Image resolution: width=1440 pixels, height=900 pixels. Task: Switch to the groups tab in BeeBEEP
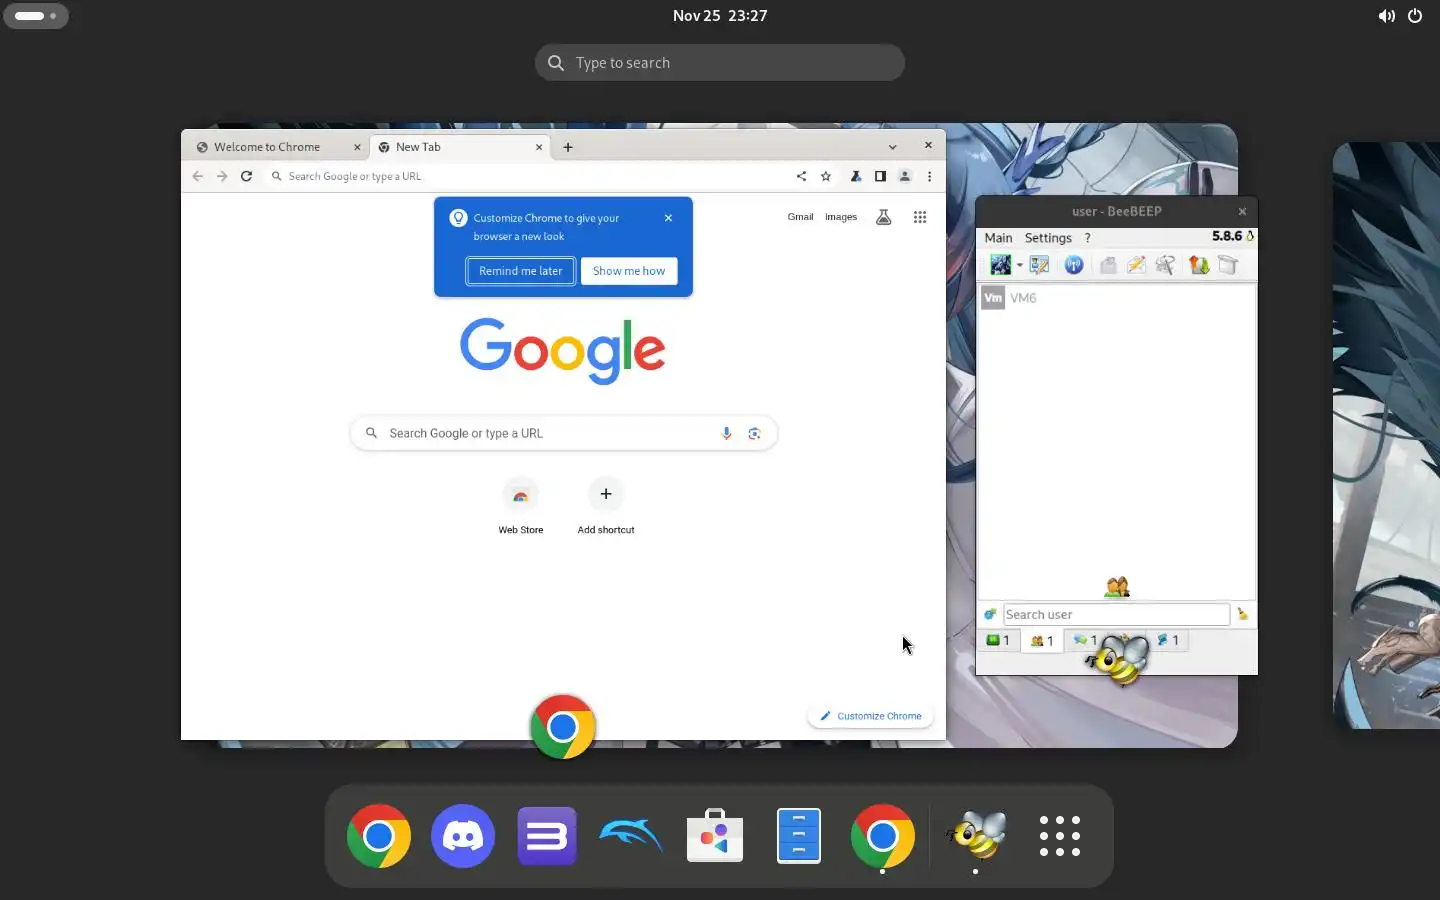1042,640
